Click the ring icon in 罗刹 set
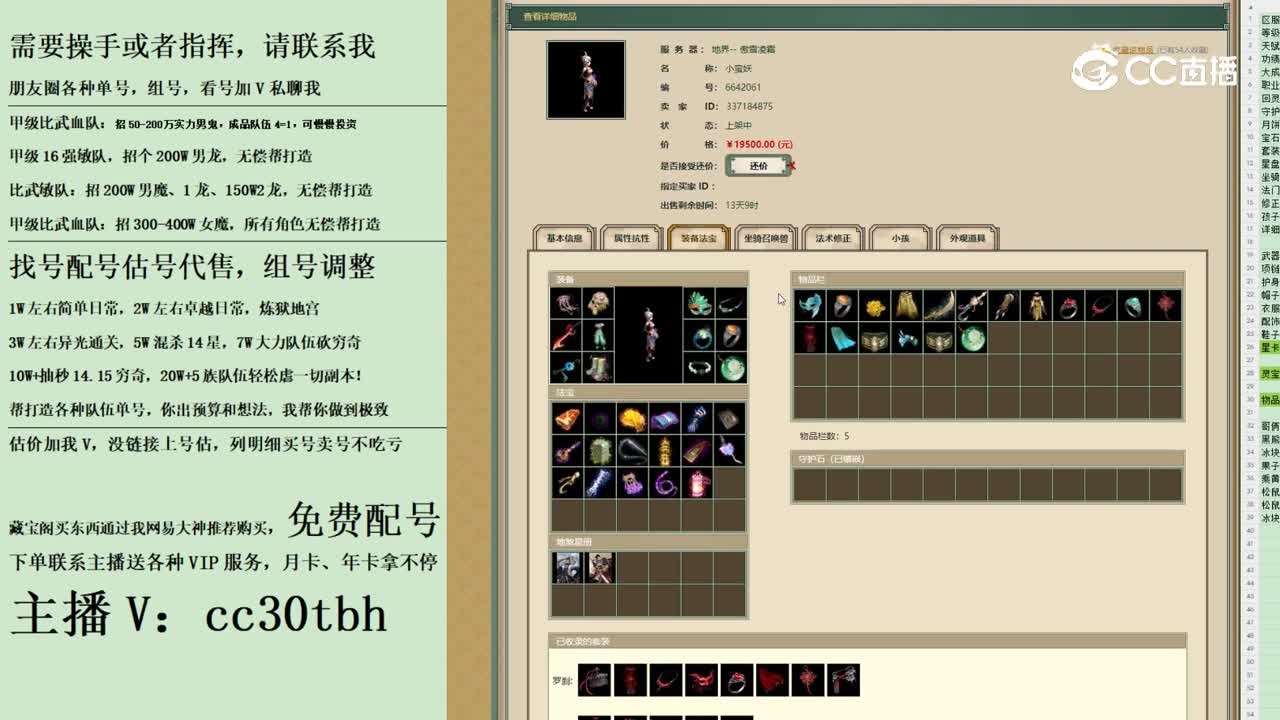 point(737,680)
